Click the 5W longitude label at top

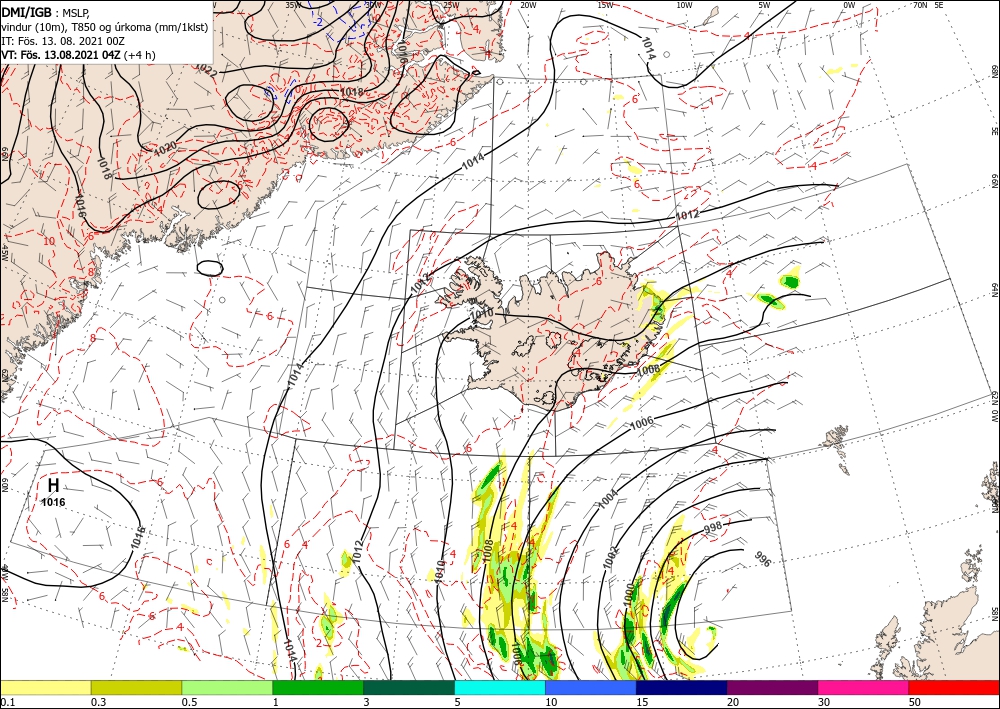765,5
